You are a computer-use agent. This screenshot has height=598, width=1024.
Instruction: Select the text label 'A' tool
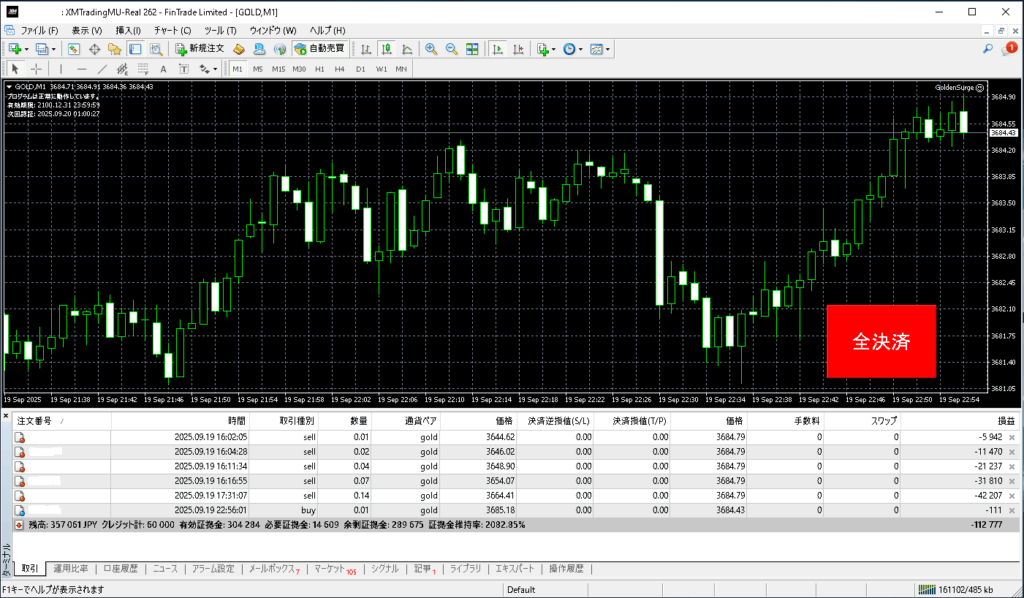pos(163,69)
